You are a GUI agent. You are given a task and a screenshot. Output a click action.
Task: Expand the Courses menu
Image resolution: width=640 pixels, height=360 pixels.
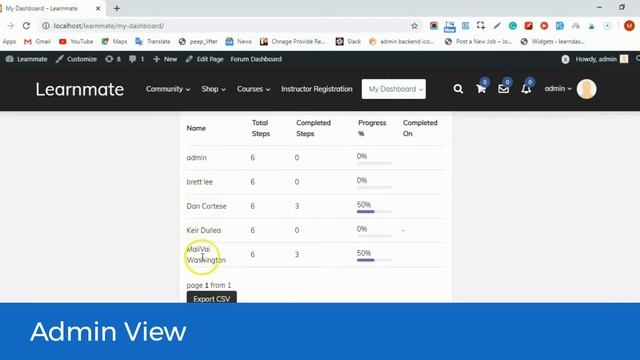point(253,89)
